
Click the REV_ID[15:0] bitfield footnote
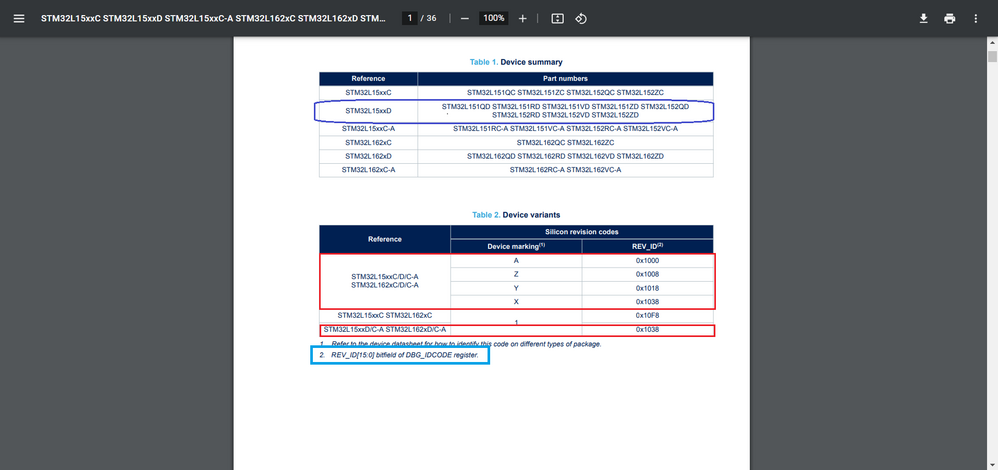tap(399, 355)
